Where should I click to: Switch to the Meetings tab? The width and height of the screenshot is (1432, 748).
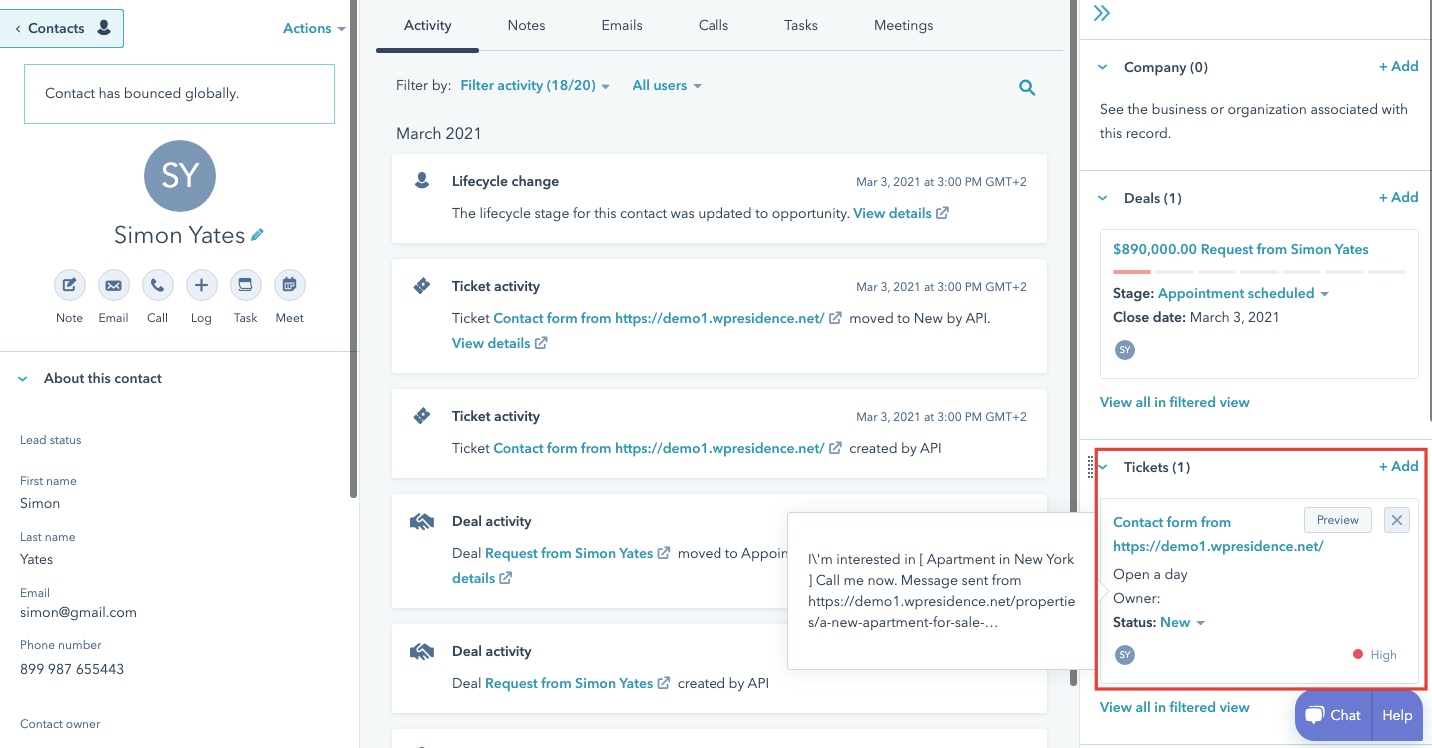click(x=903, y=25)
